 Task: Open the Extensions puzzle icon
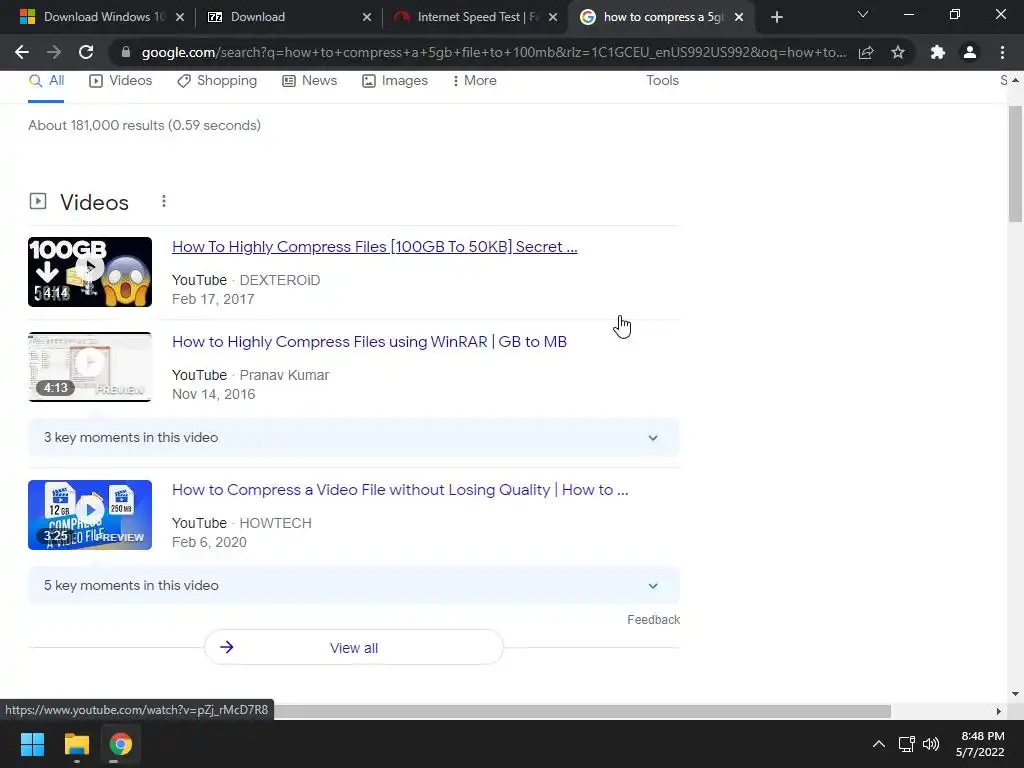[938, 52]
